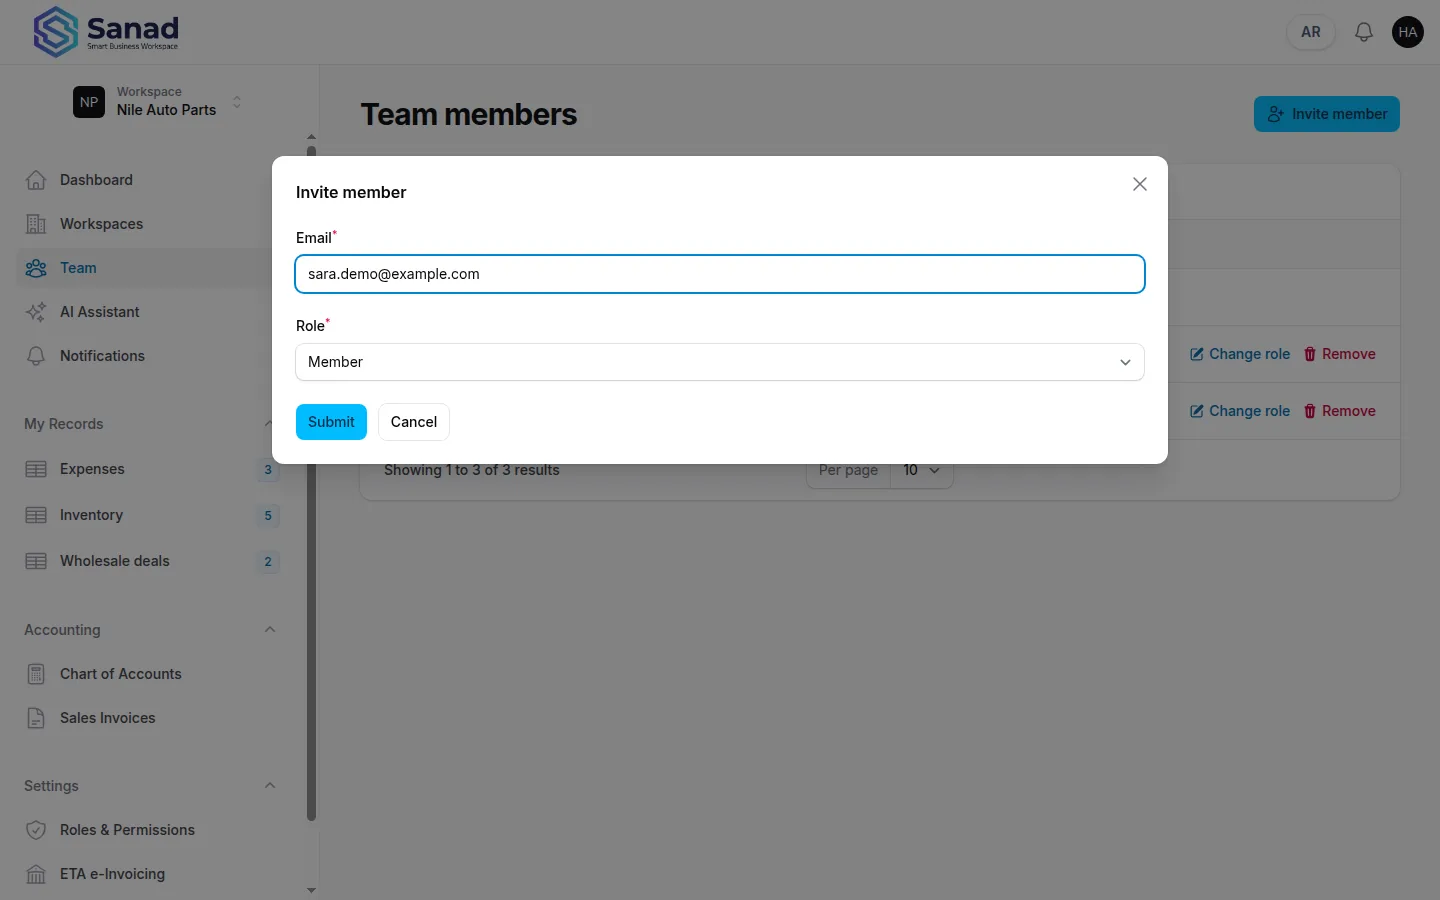The image size is (1440, 900).
Task: Open the Nile Auto Parts workspace switcher
Action: (x=160, y=101)
